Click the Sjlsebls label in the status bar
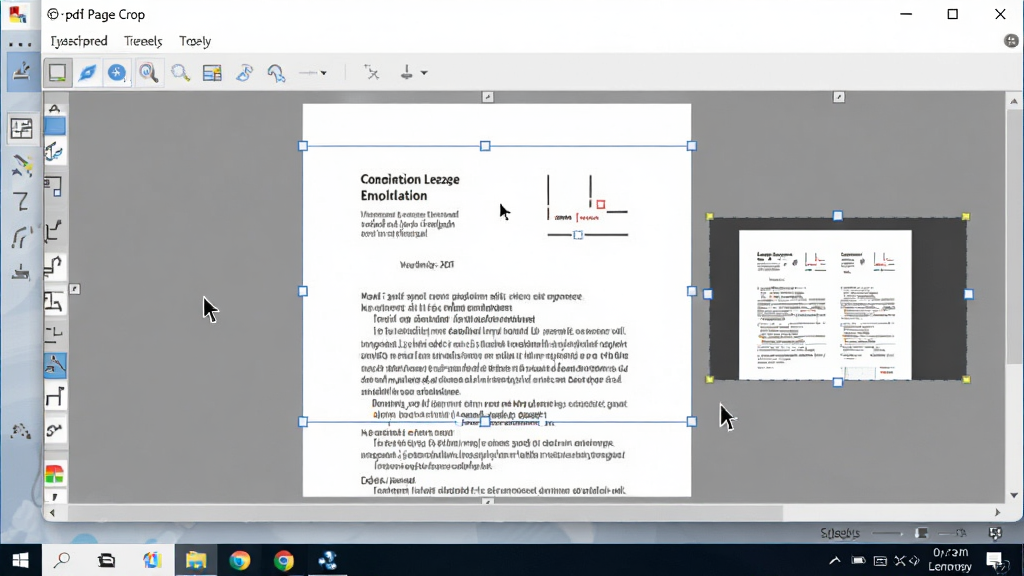 pyautogui.click(x=840, y=534)
